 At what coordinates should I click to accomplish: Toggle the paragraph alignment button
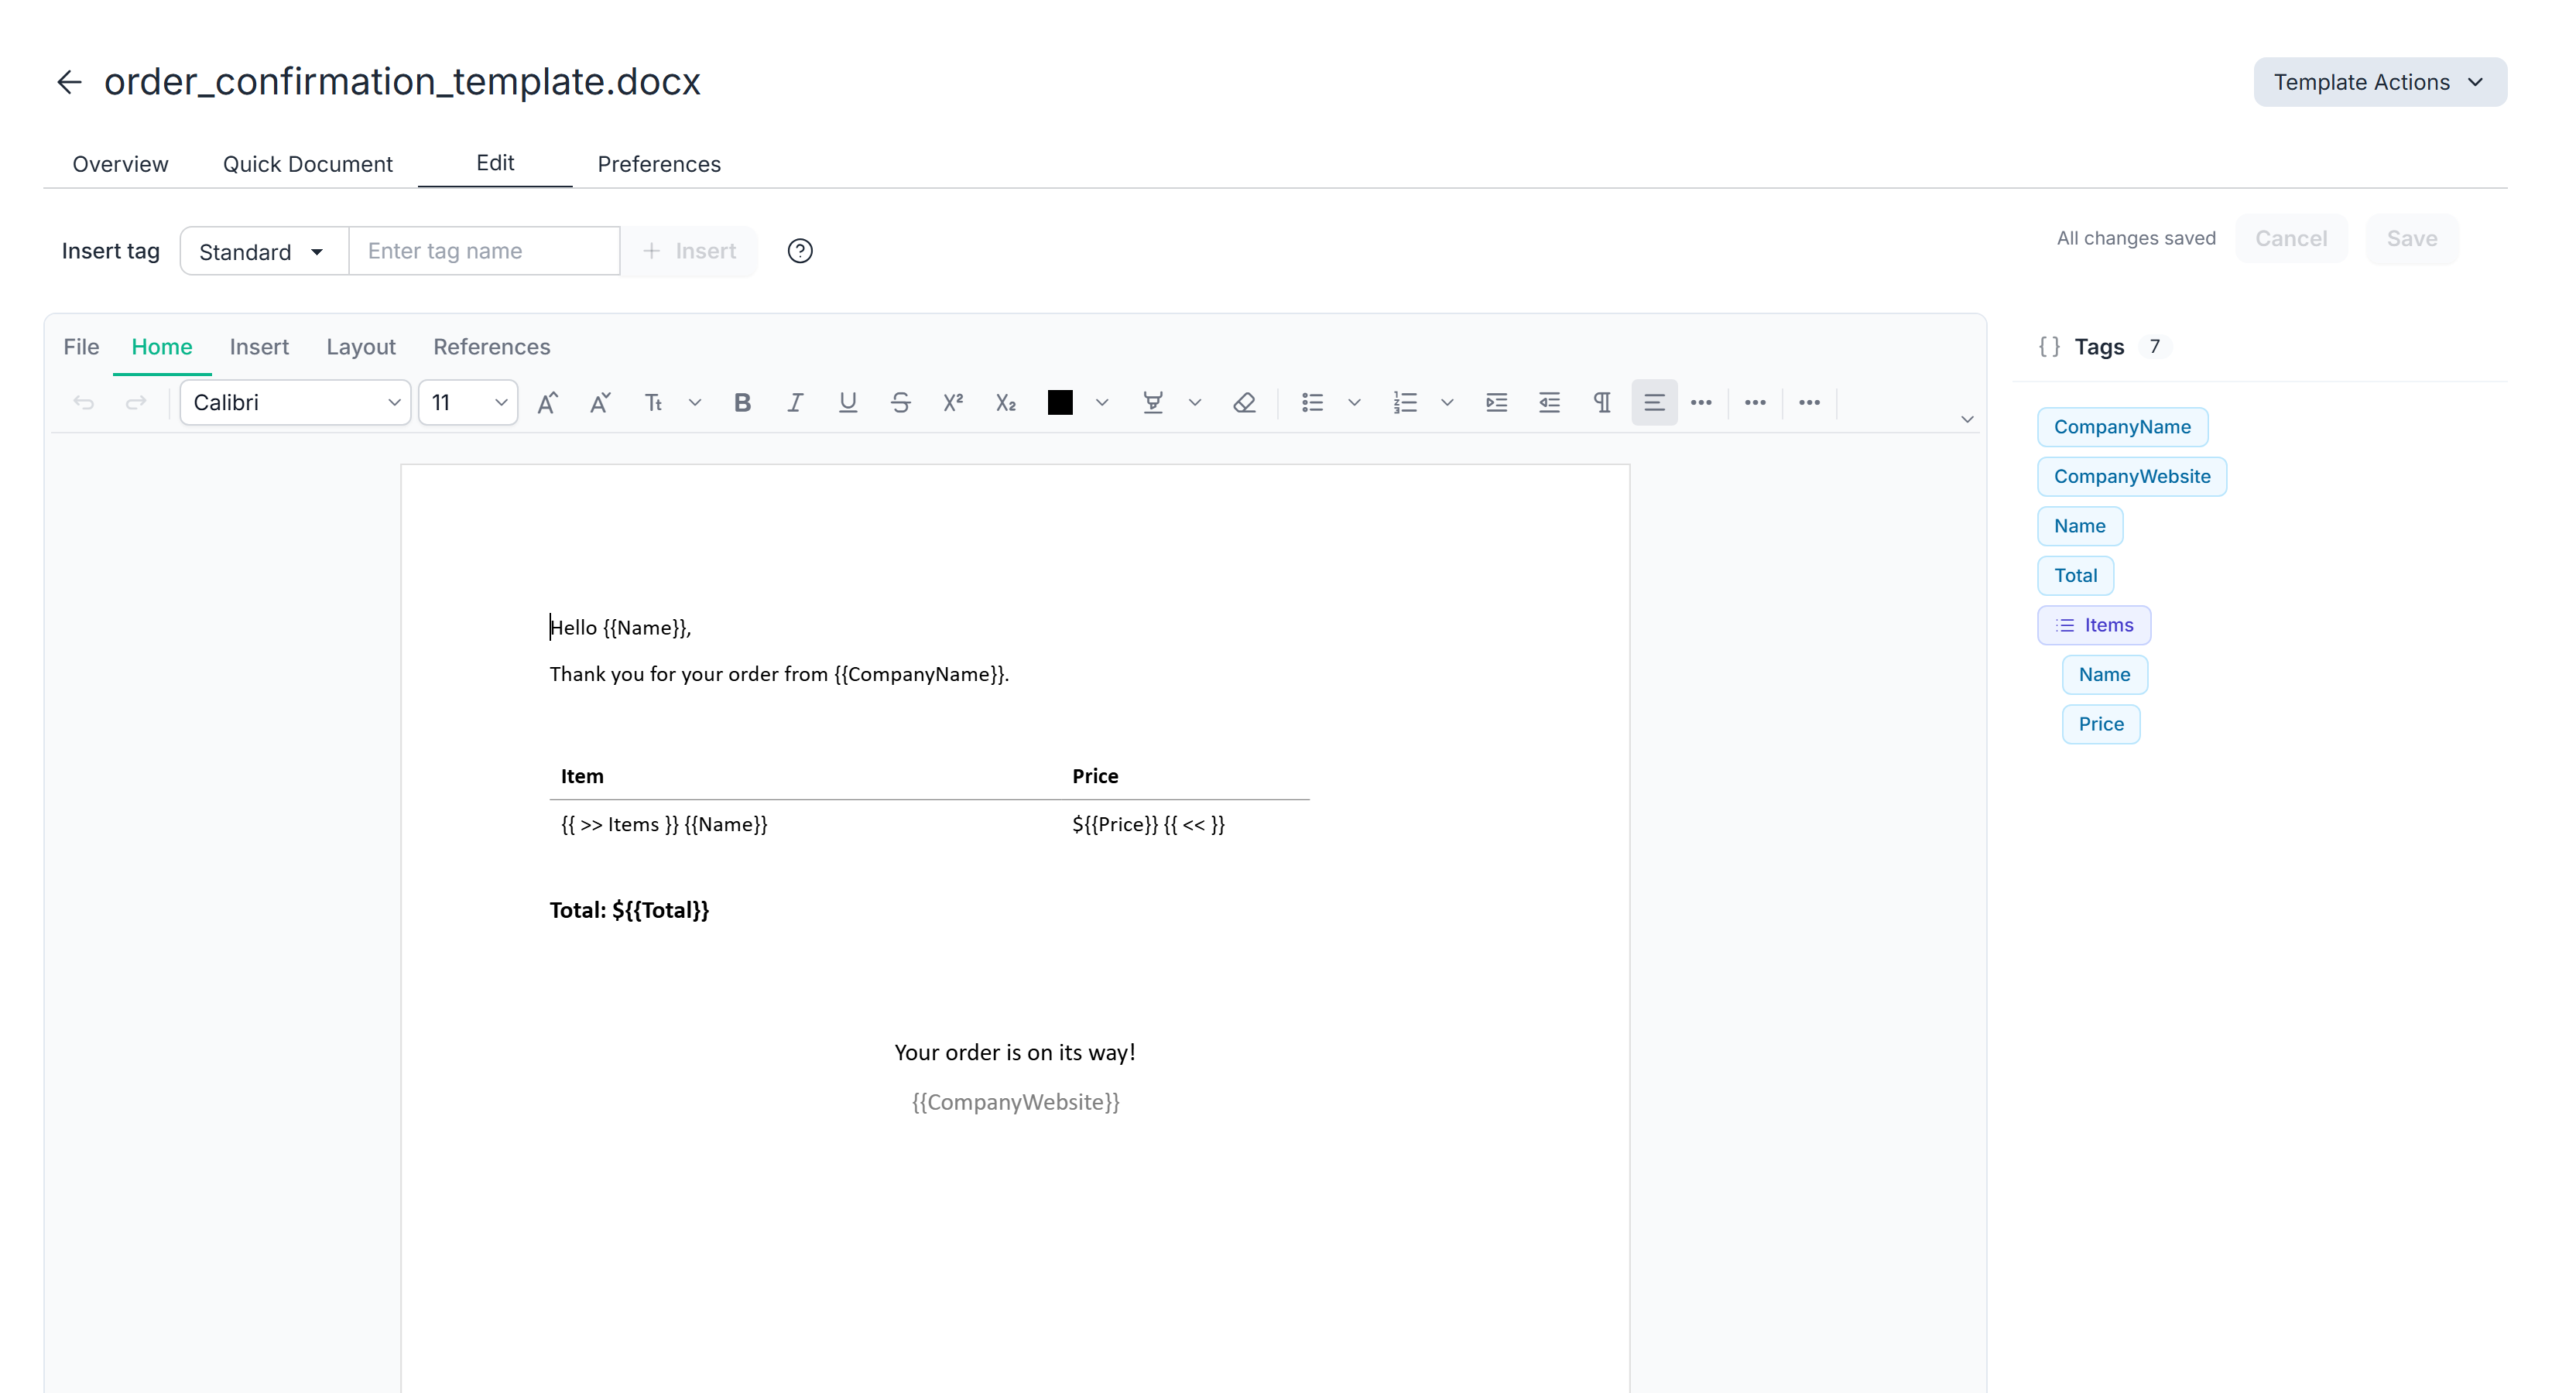(1654, 402)
